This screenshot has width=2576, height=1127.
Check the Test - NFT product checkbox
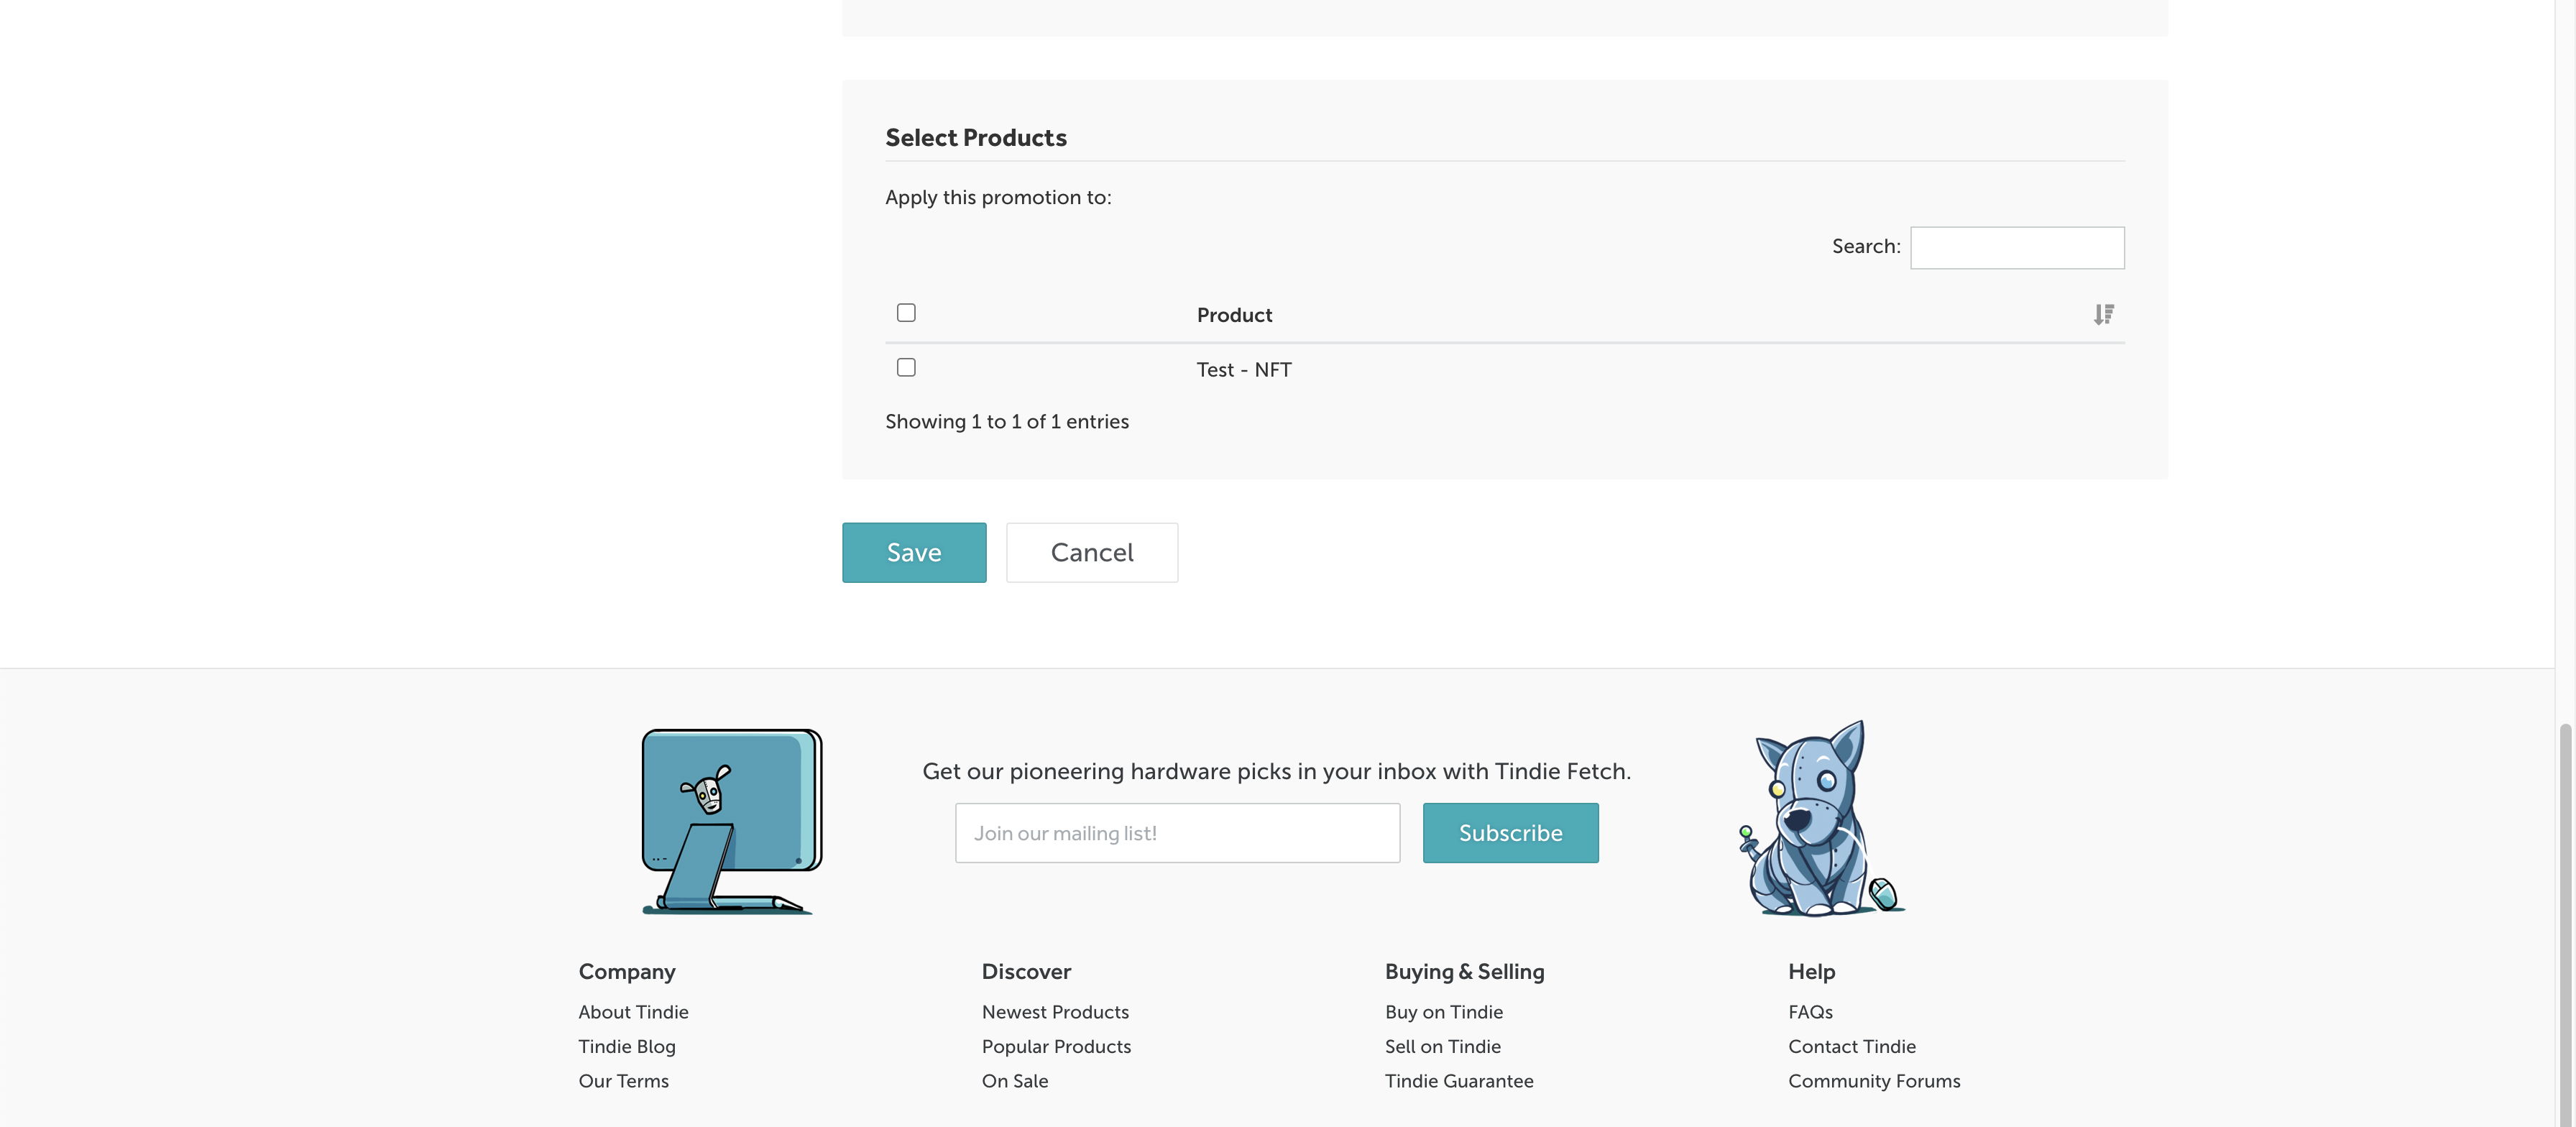(906, 368)
